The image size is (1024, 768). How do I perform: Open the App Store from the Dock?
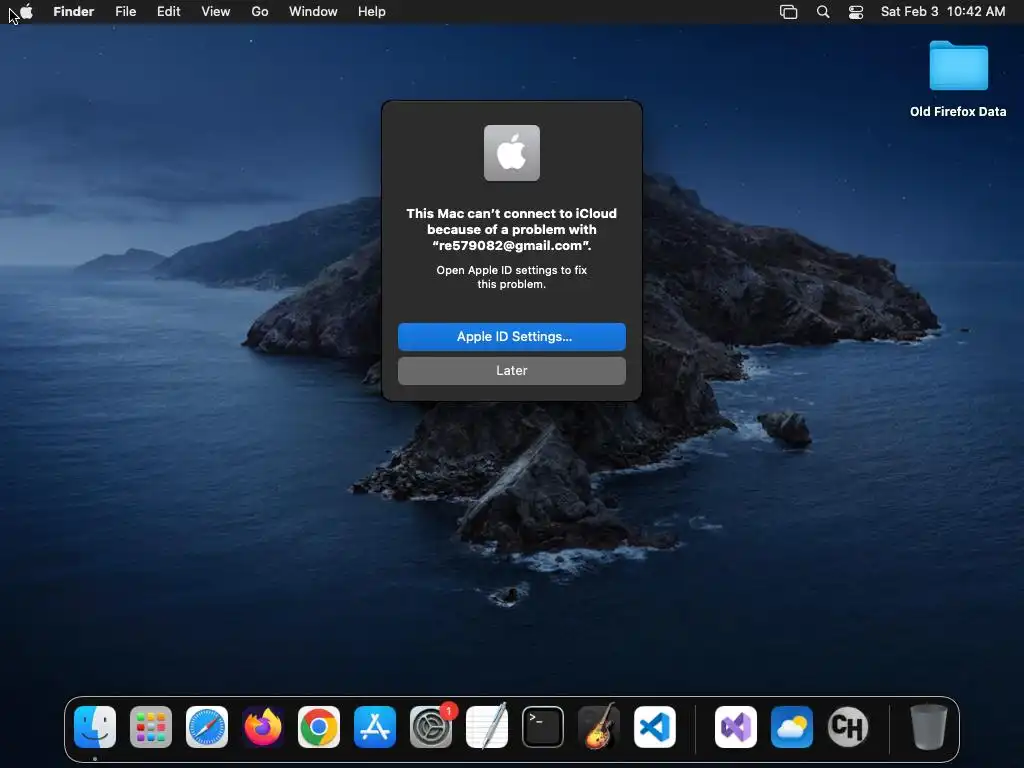click(x=375, y=727)
